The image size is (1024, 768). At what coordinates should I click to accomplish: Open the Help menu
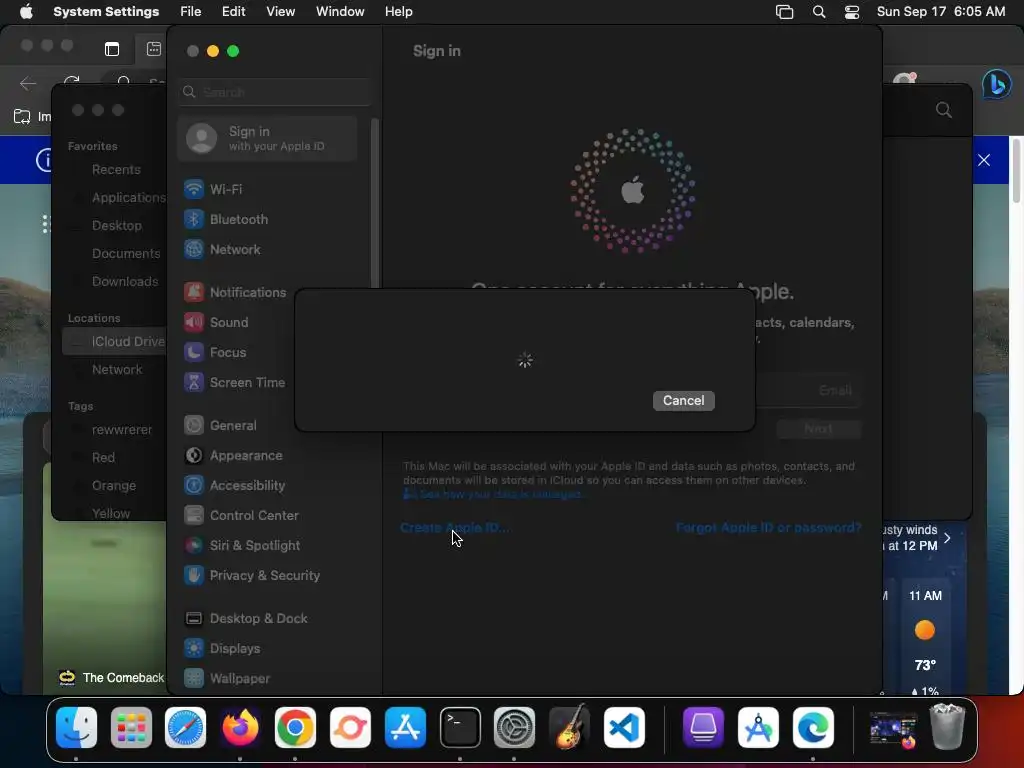pyautogui.click(x=398, y=12)
